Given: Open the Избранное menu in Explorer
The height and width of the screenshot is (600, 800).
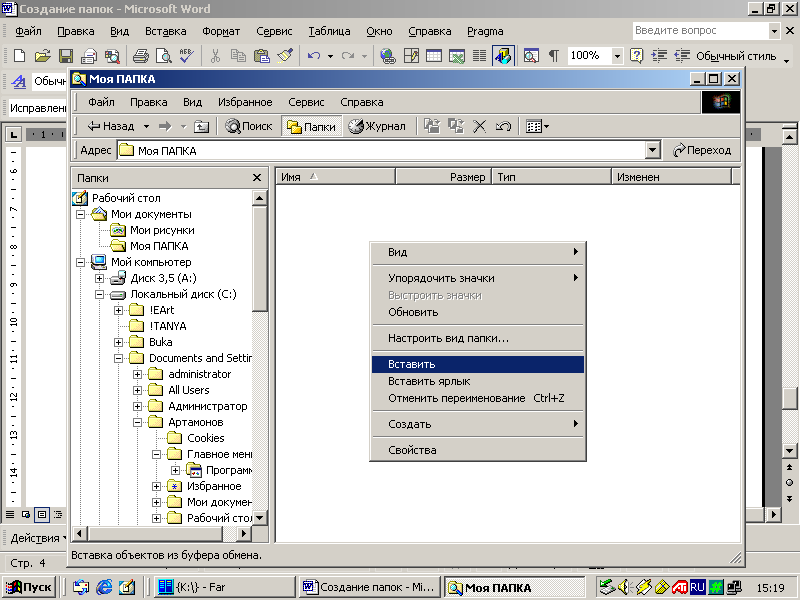Looking at the screenshot, I should 245,102.
